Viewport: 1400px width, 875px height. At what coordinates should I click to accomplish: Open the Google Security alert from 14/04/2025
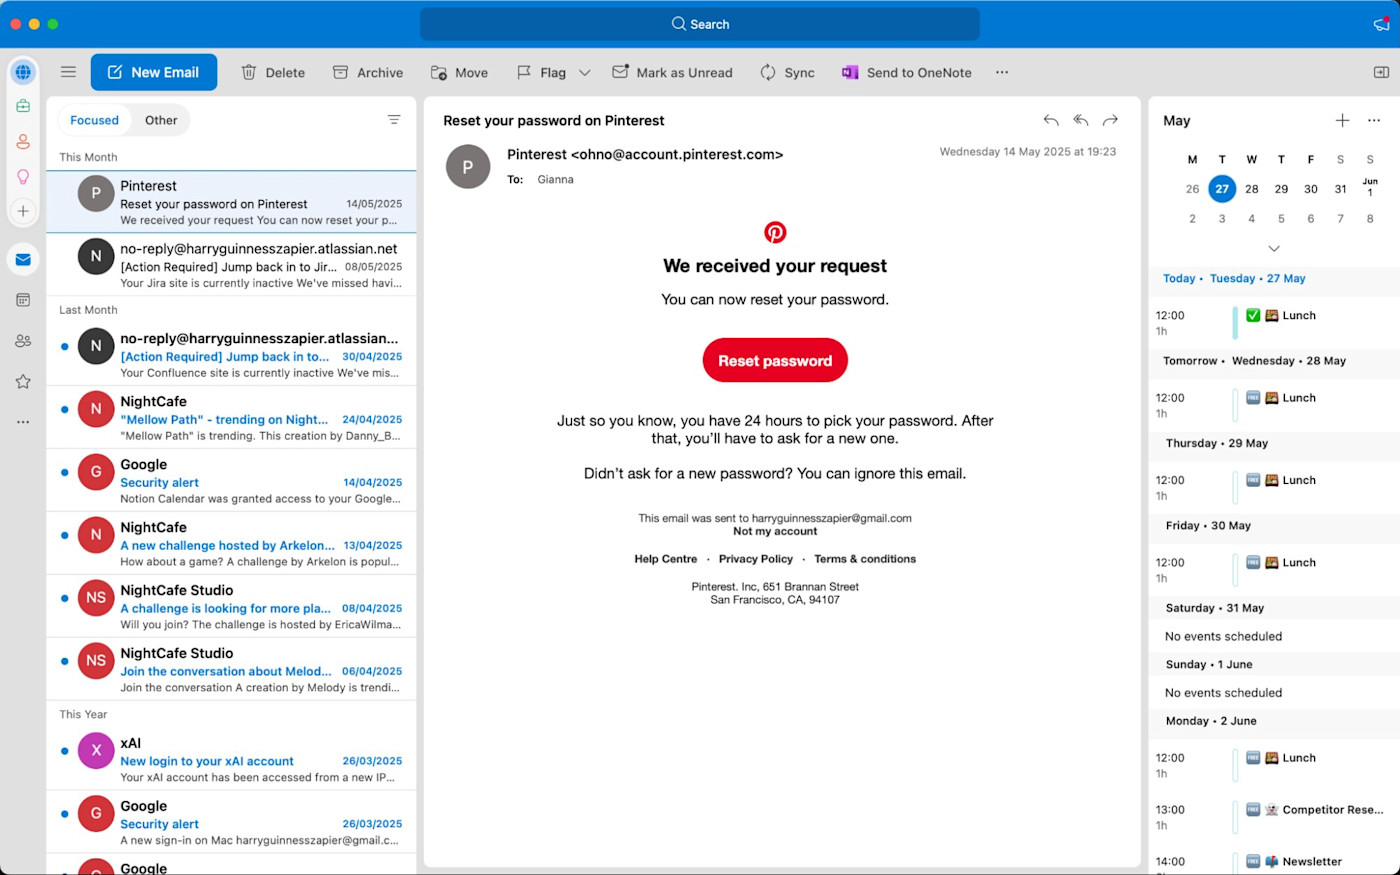231,481
